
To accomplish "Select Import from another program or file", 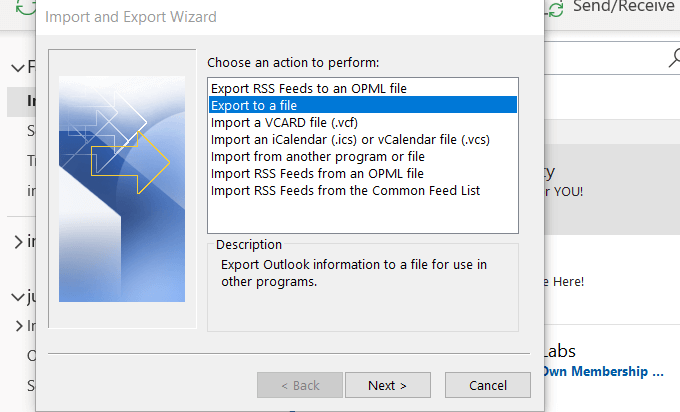I will (x=317, y=156).
